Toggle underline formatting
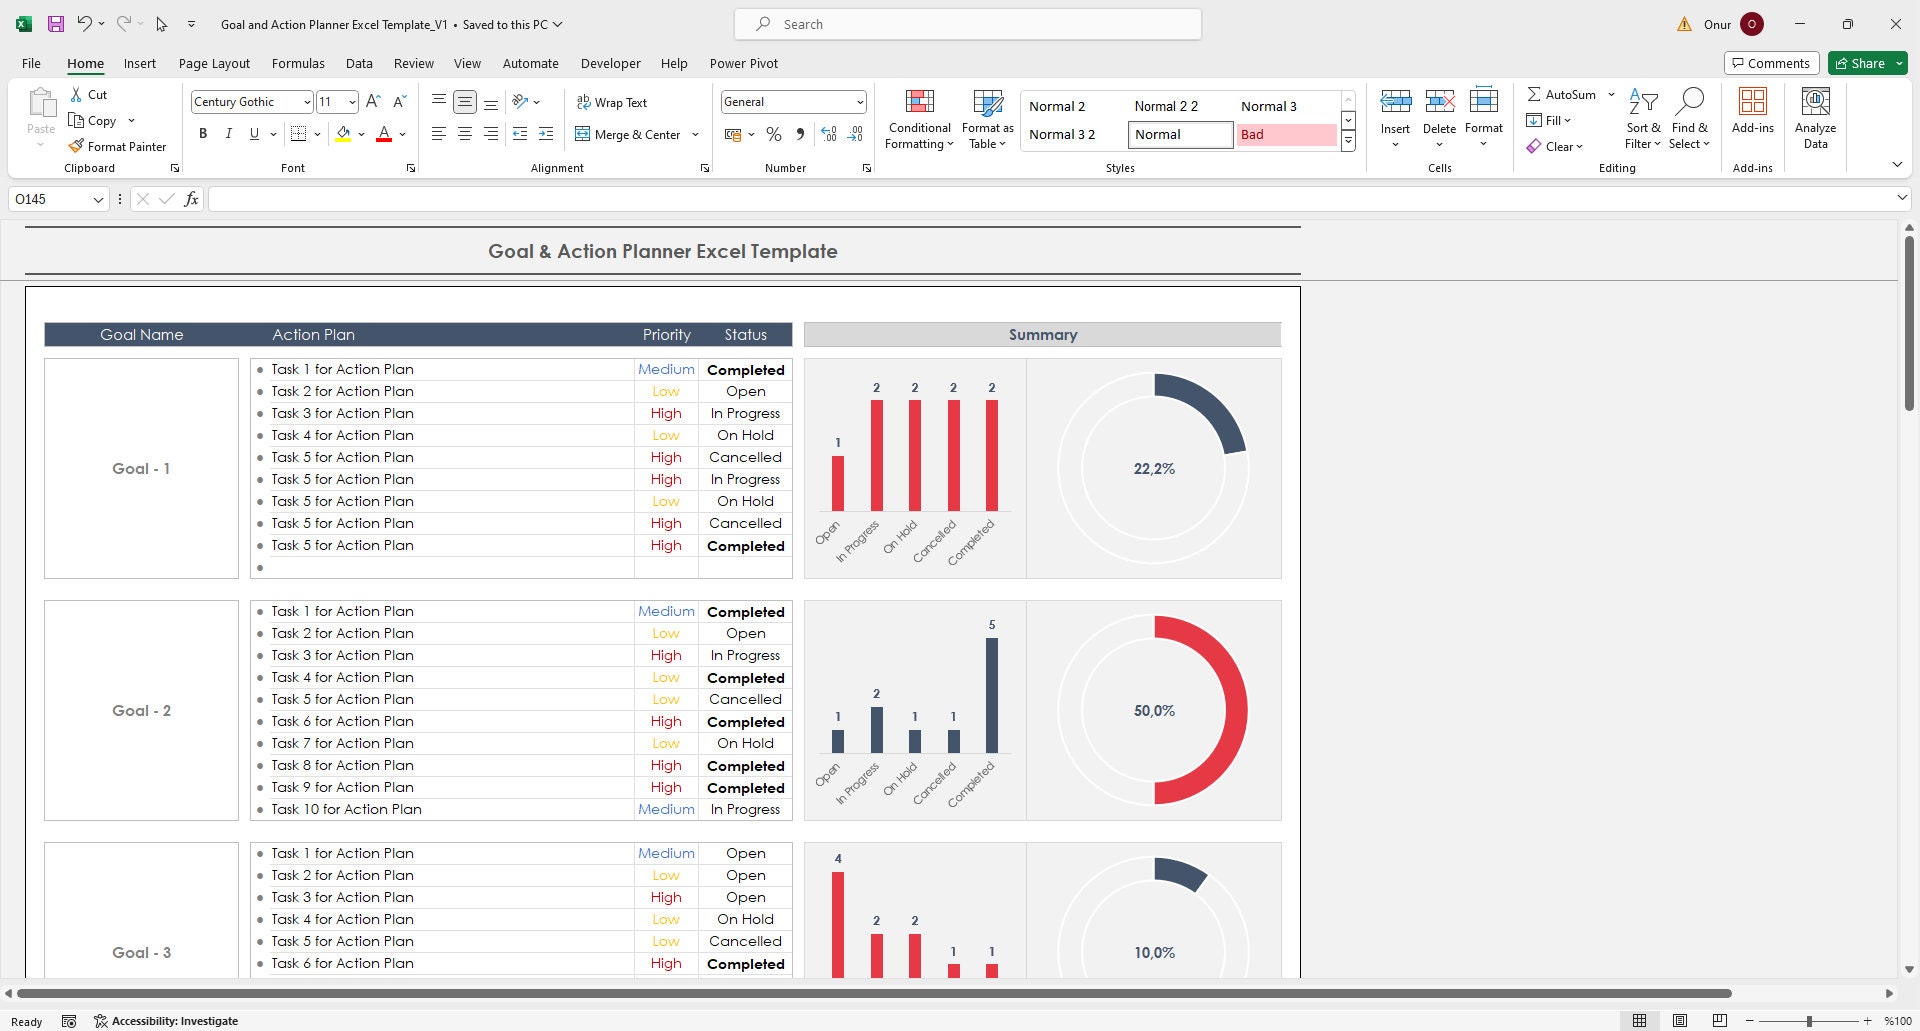 pyautogui.click(x=253, y=133)
